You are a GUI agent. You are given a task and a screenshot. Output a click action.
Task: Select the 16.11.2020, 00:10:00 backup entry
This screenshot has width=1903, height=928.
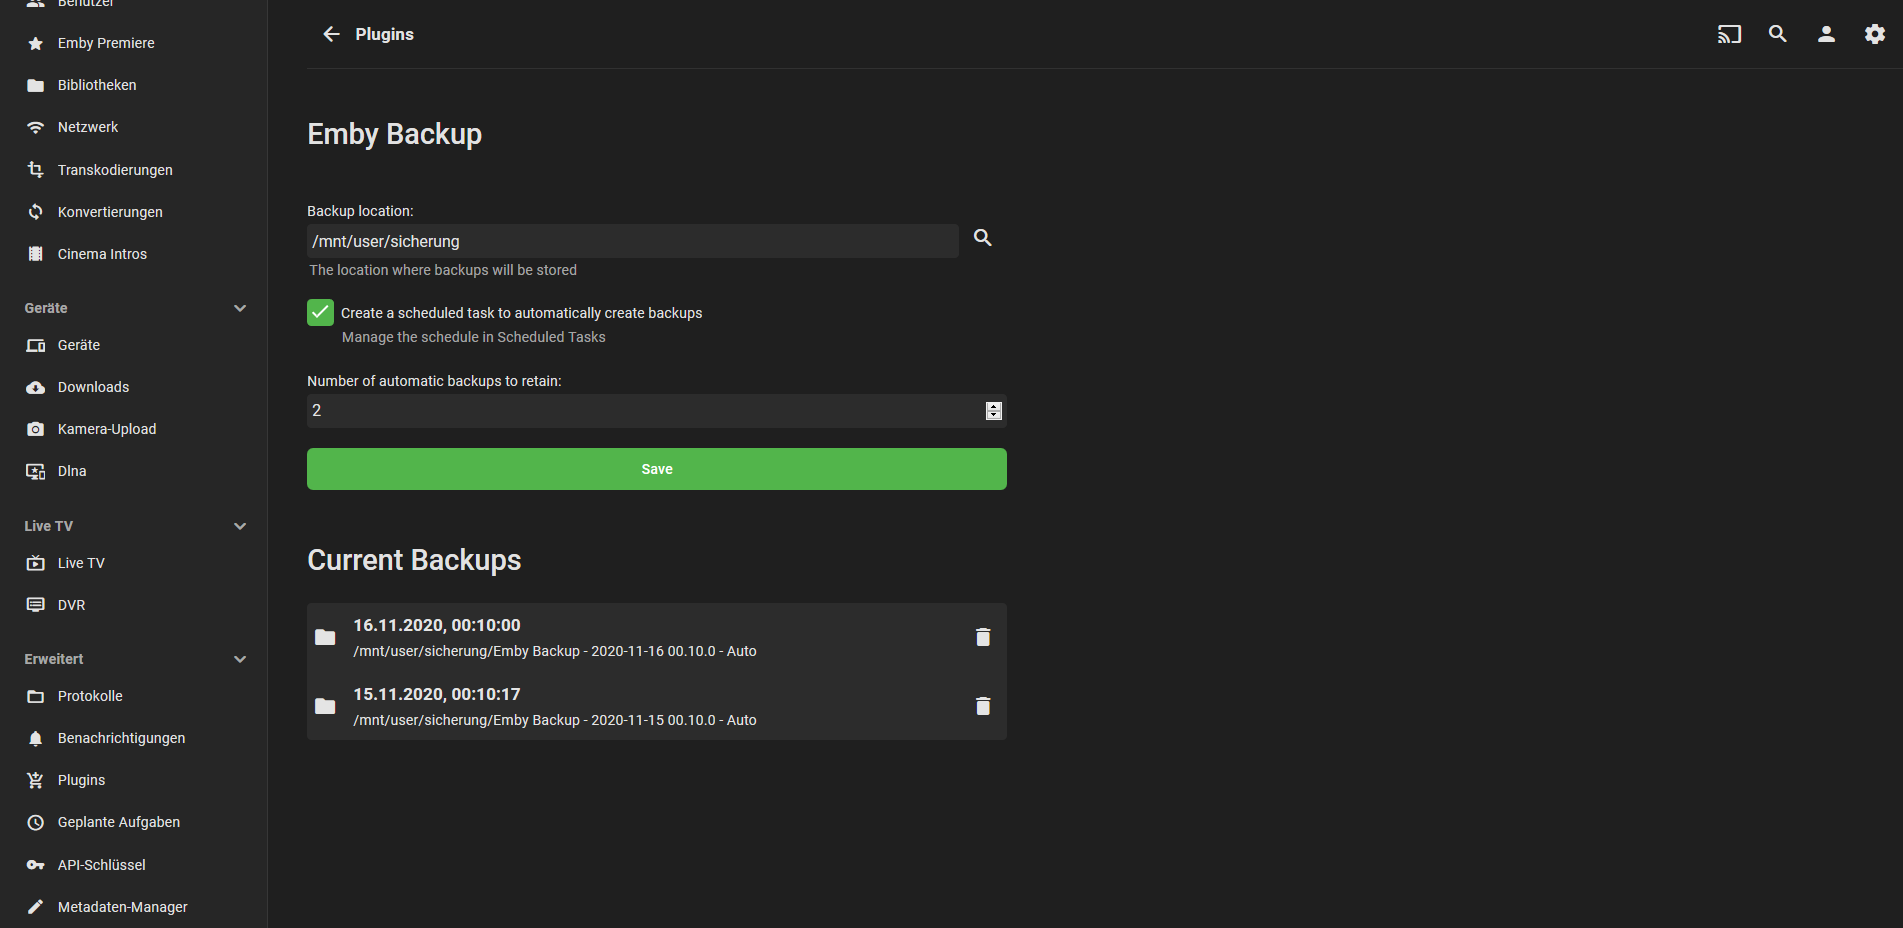(x=657, y=637)
